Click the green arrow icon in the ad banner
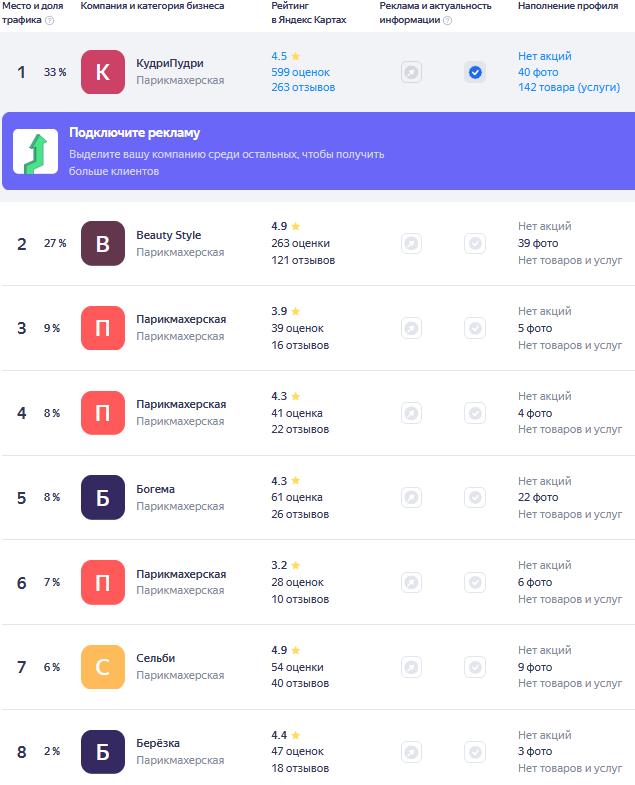Screen dimensions: 635x785 click(x=36, y=152)
